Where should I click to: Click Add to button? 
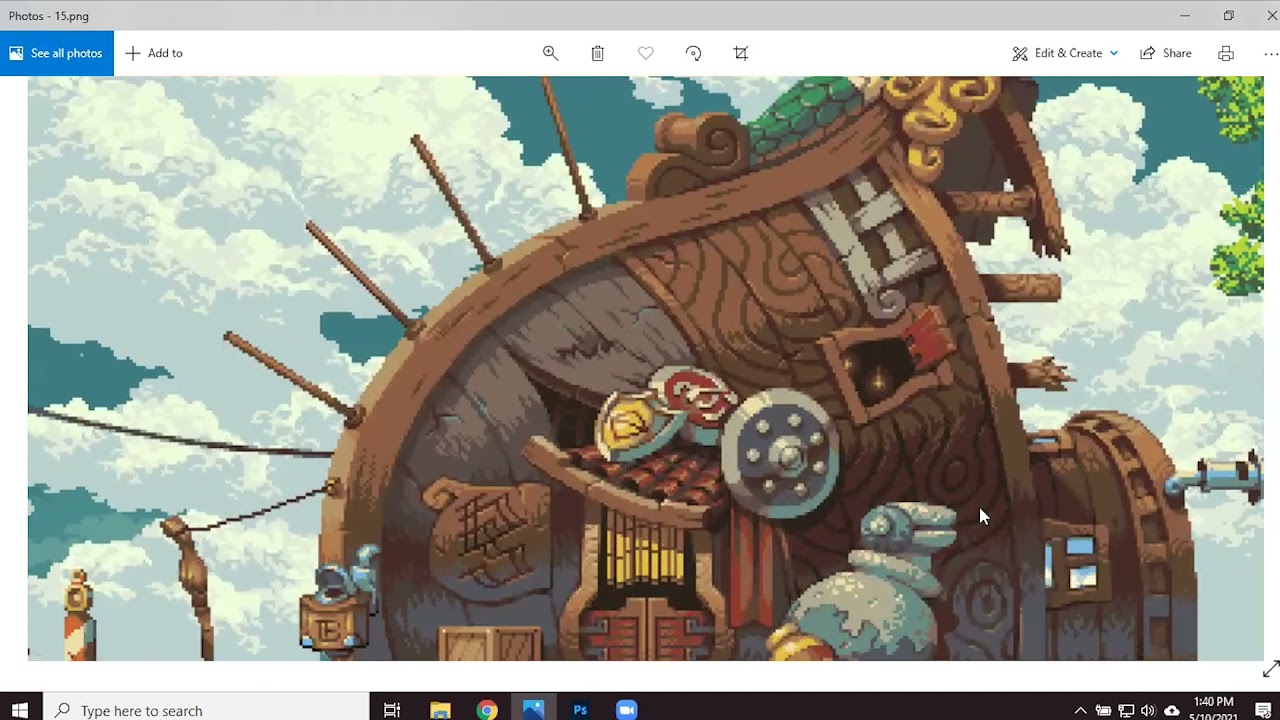click(x=154, y=53)
